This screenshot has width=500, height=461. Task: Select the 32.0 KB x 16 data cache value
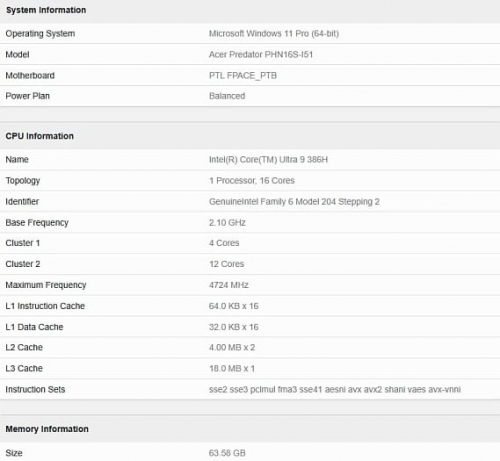pyautogui.click(x=233, y=327)
